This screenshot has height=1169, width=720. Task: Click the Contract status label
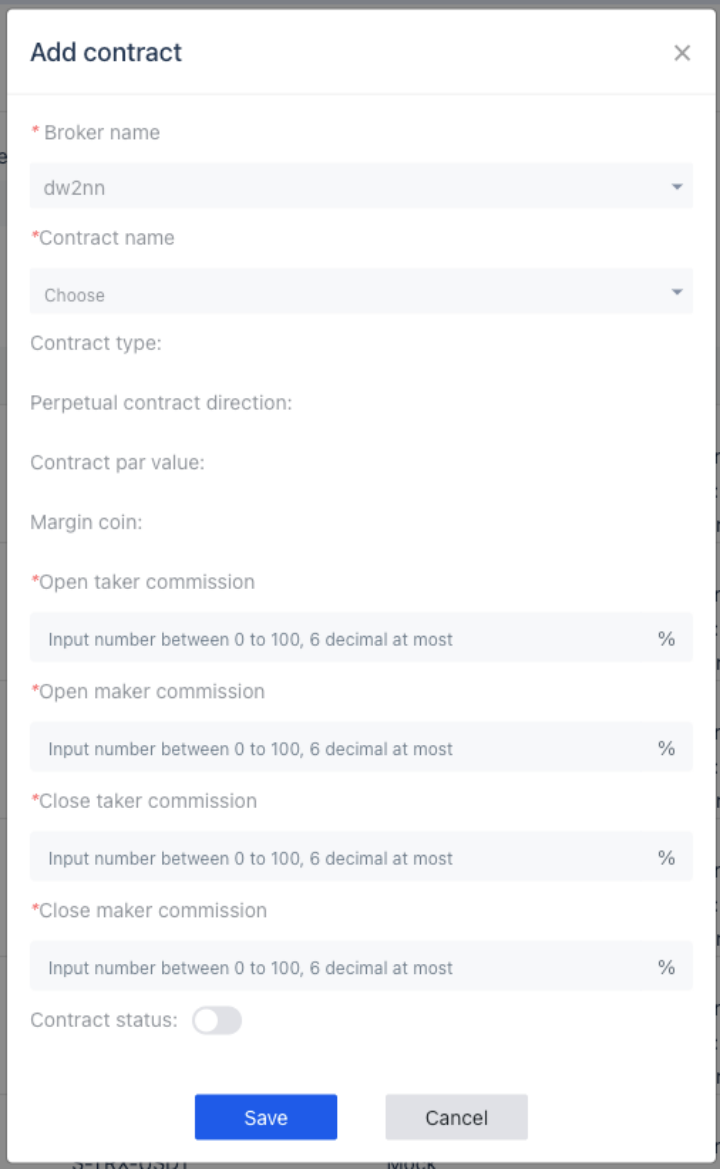(x=104, y=1020)
